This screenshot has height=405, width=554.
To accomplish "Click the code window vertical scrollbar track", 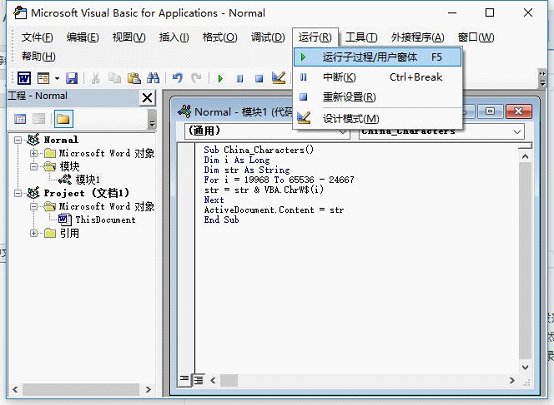I will pos(525,262).
